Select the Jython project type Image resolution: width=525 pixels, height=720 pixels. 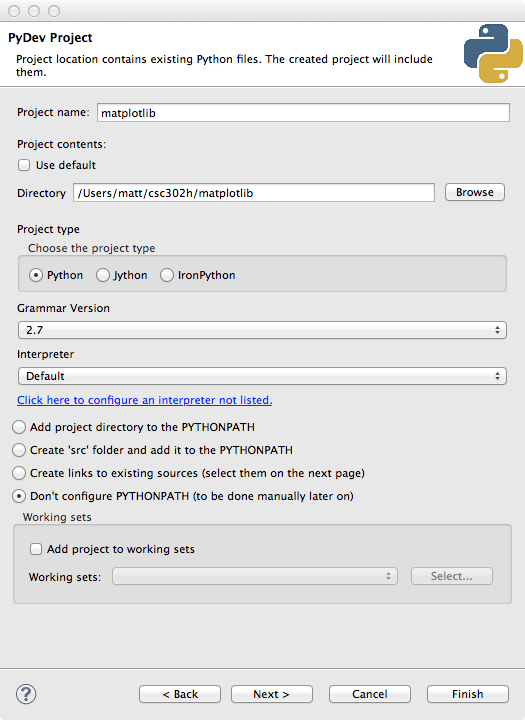(103, 275)
